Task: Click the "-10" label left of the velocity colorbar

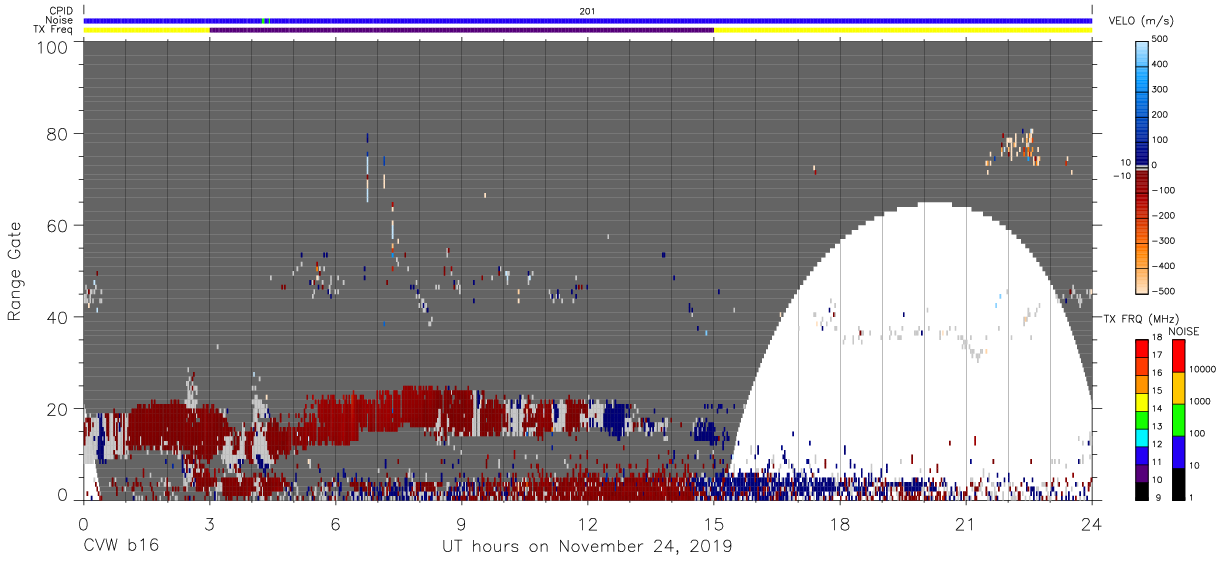Action: (x=1123, y=175)
